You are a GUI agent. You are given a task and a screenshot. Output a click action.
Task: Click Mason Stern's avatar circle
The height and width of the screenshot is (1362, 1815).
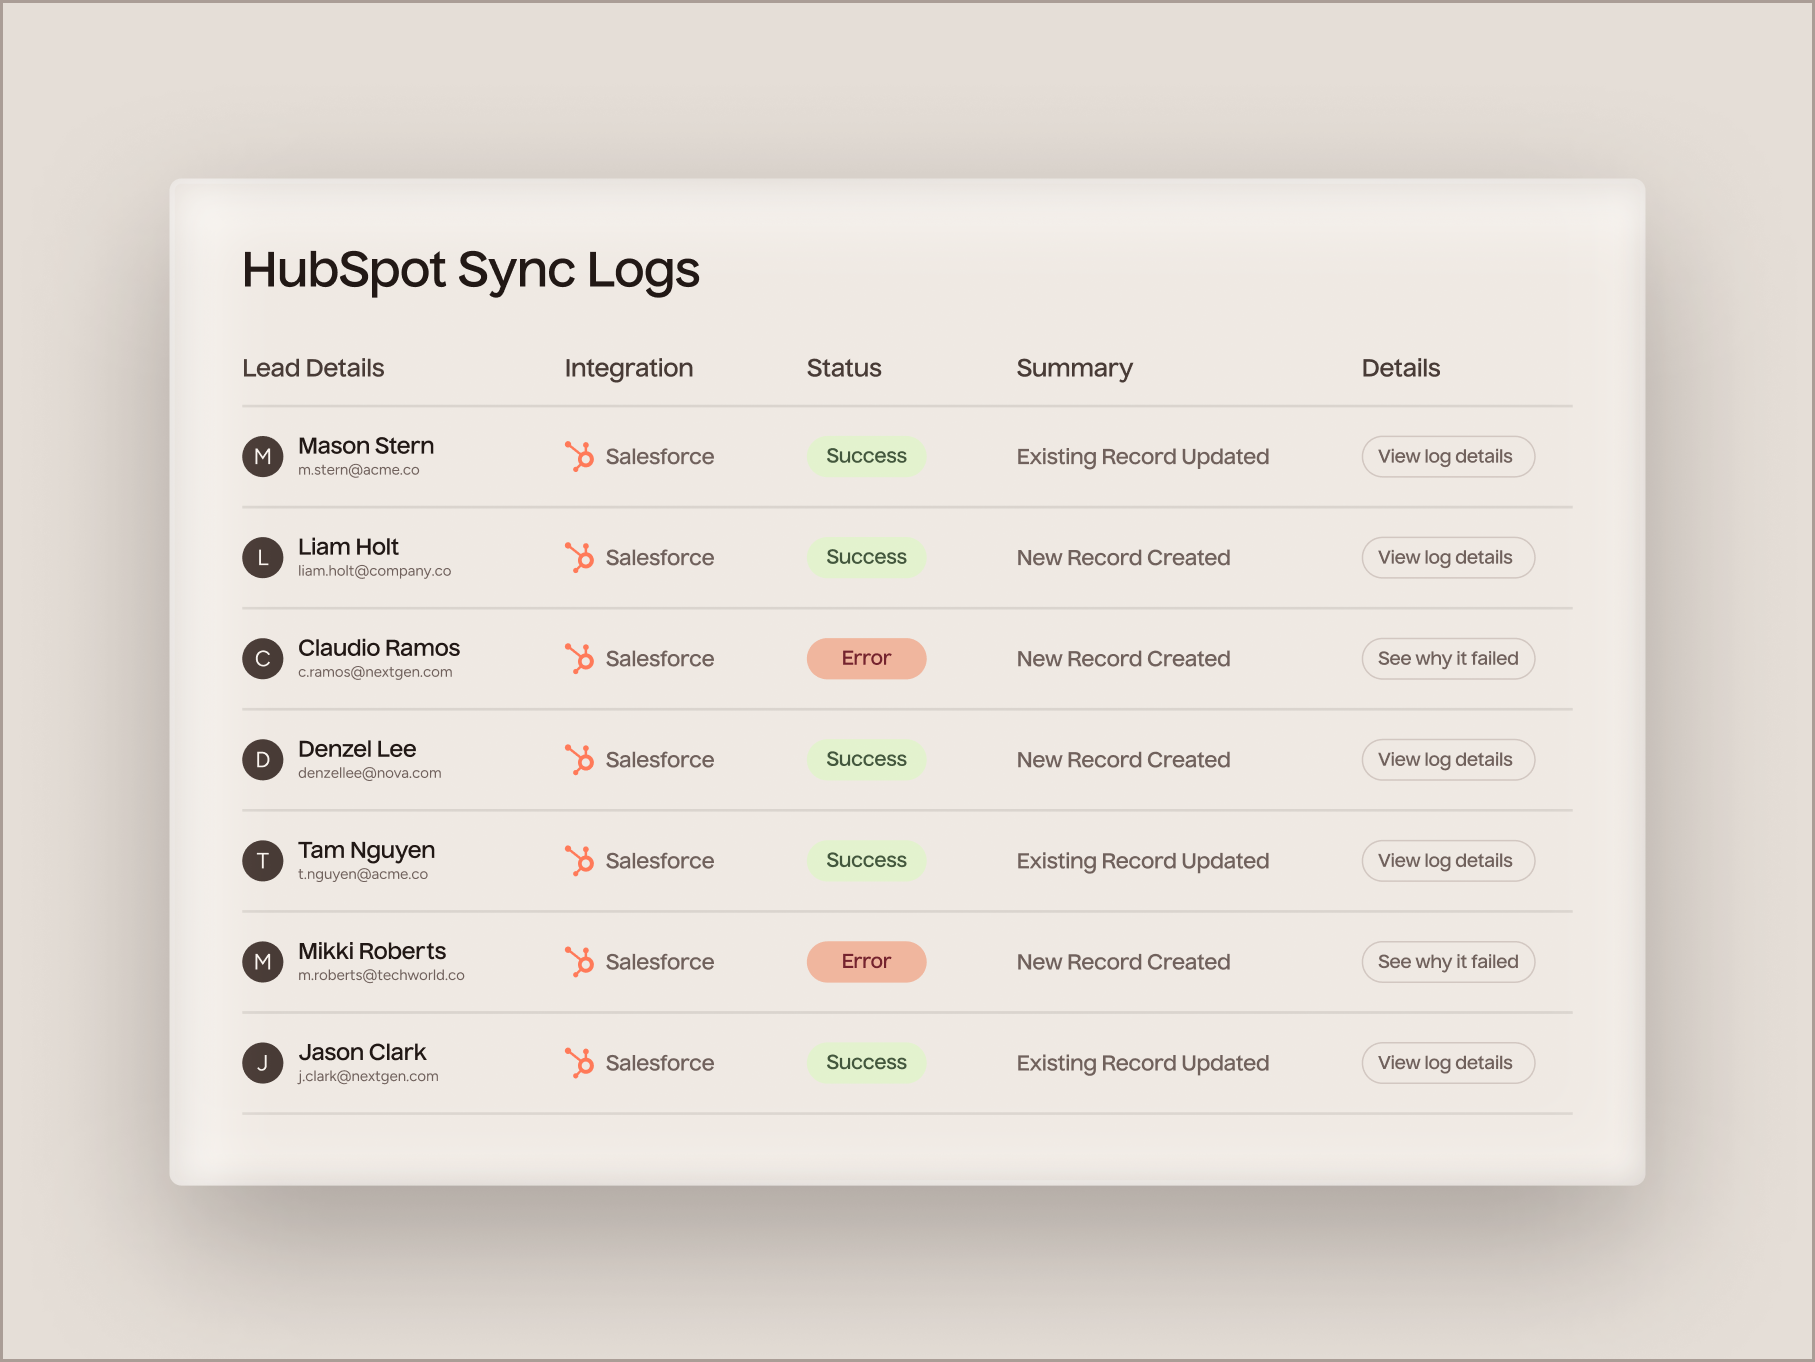coord(263,456)
